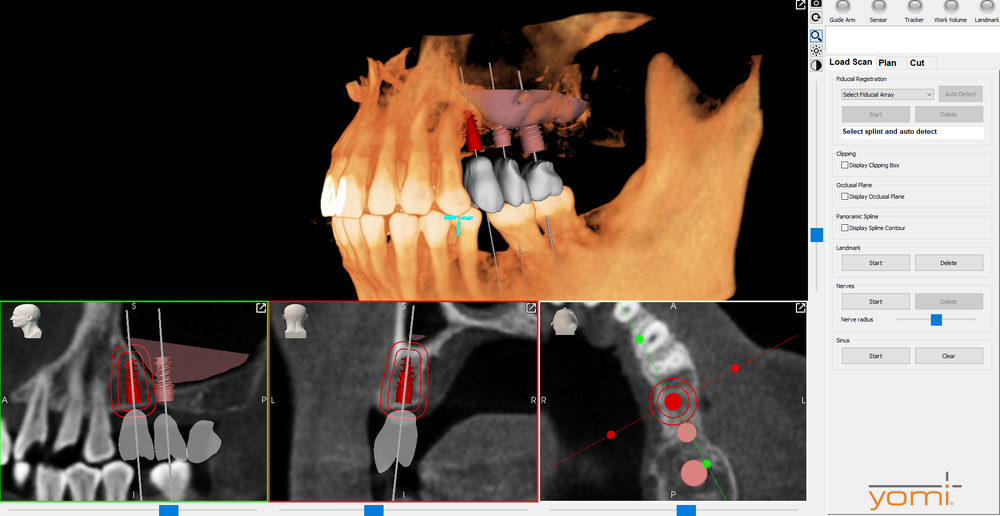
Task: Enable Display Spline Contour checkbox
Action: tap(845, 228)
